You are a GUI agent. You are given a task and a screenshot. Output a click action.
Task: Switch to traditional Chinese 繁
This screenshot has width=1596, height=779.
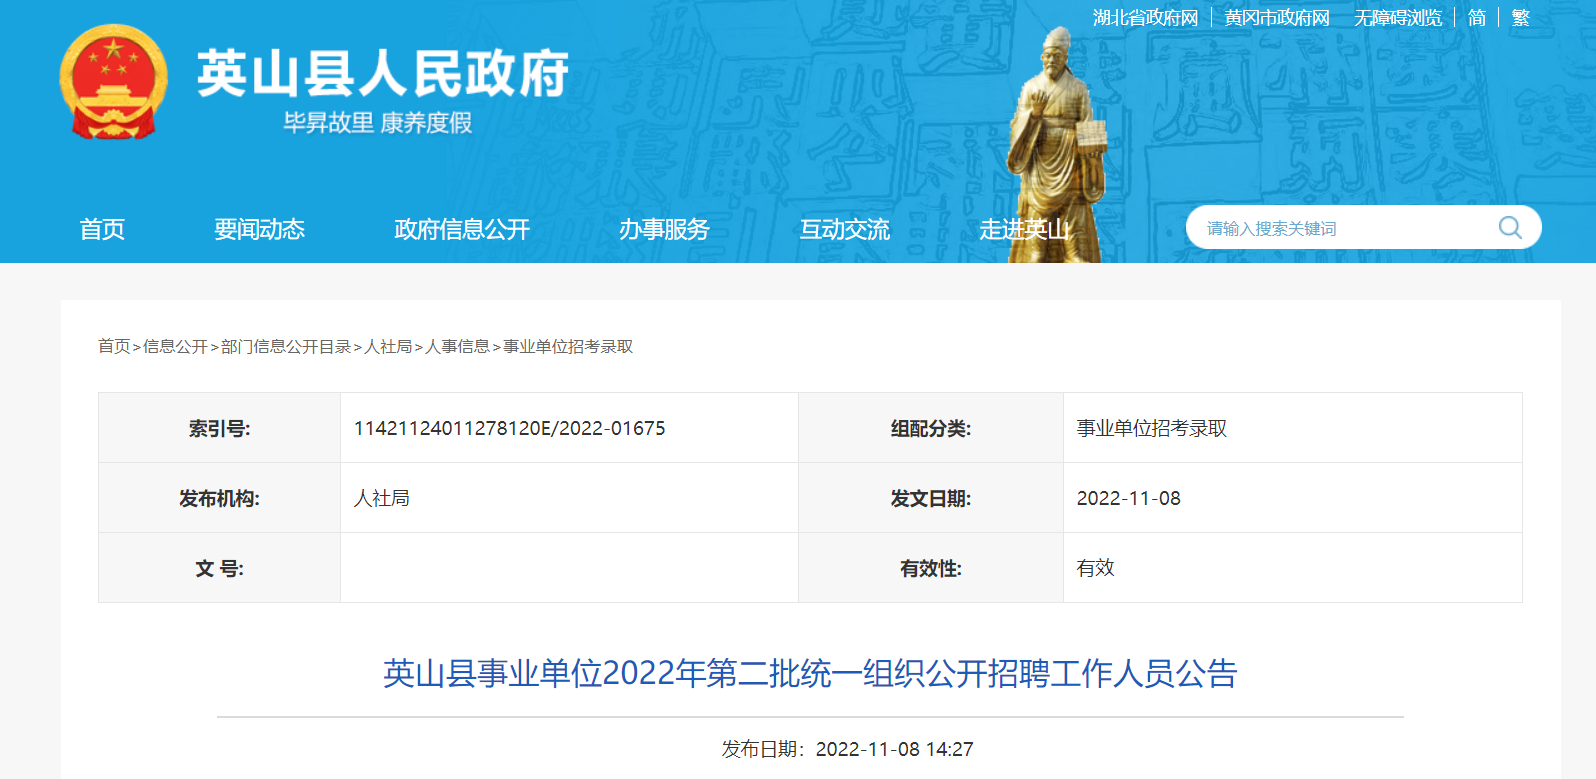coord(1521,18)
